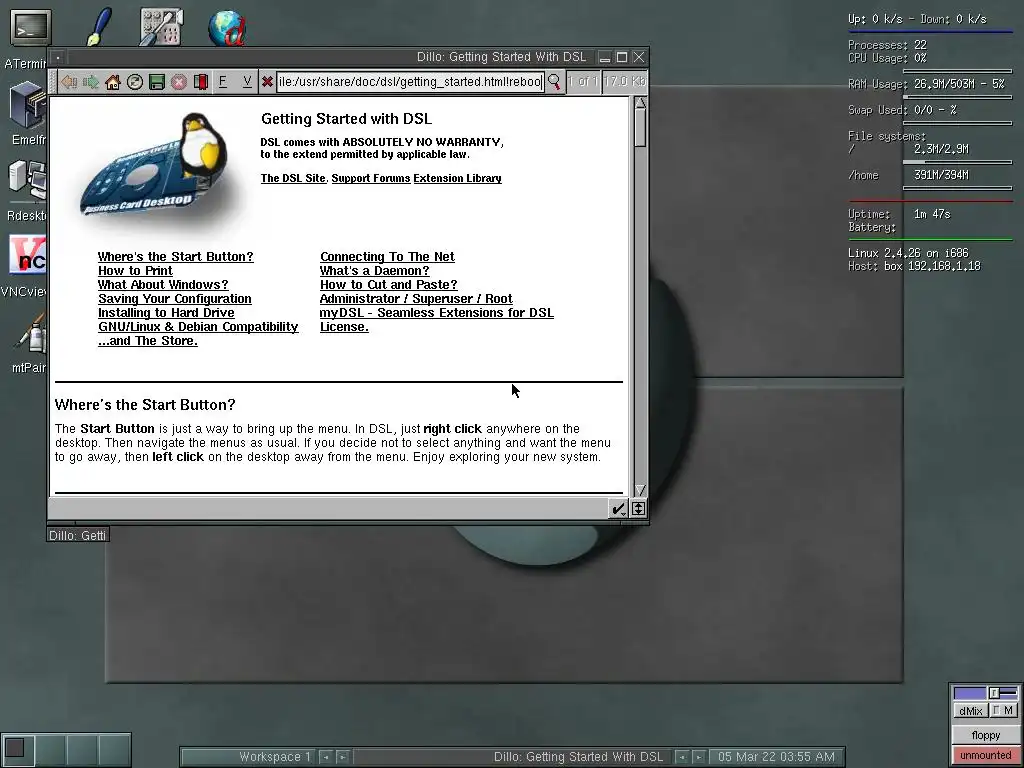Save the page using the floppy disk icon
This screenshot has width=1024, height=768.
coord(157,82)
